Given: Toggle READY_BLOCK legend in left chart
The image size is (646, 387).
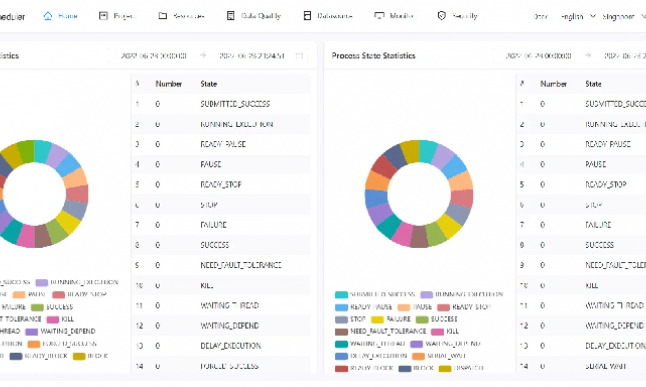Looking at the screenshot, I should click(39, 356).
